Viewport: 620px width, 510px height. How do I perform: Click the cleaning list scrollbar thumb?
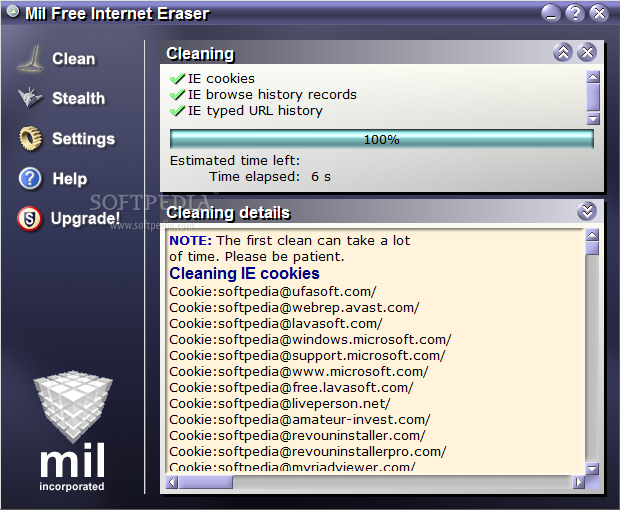593,97
